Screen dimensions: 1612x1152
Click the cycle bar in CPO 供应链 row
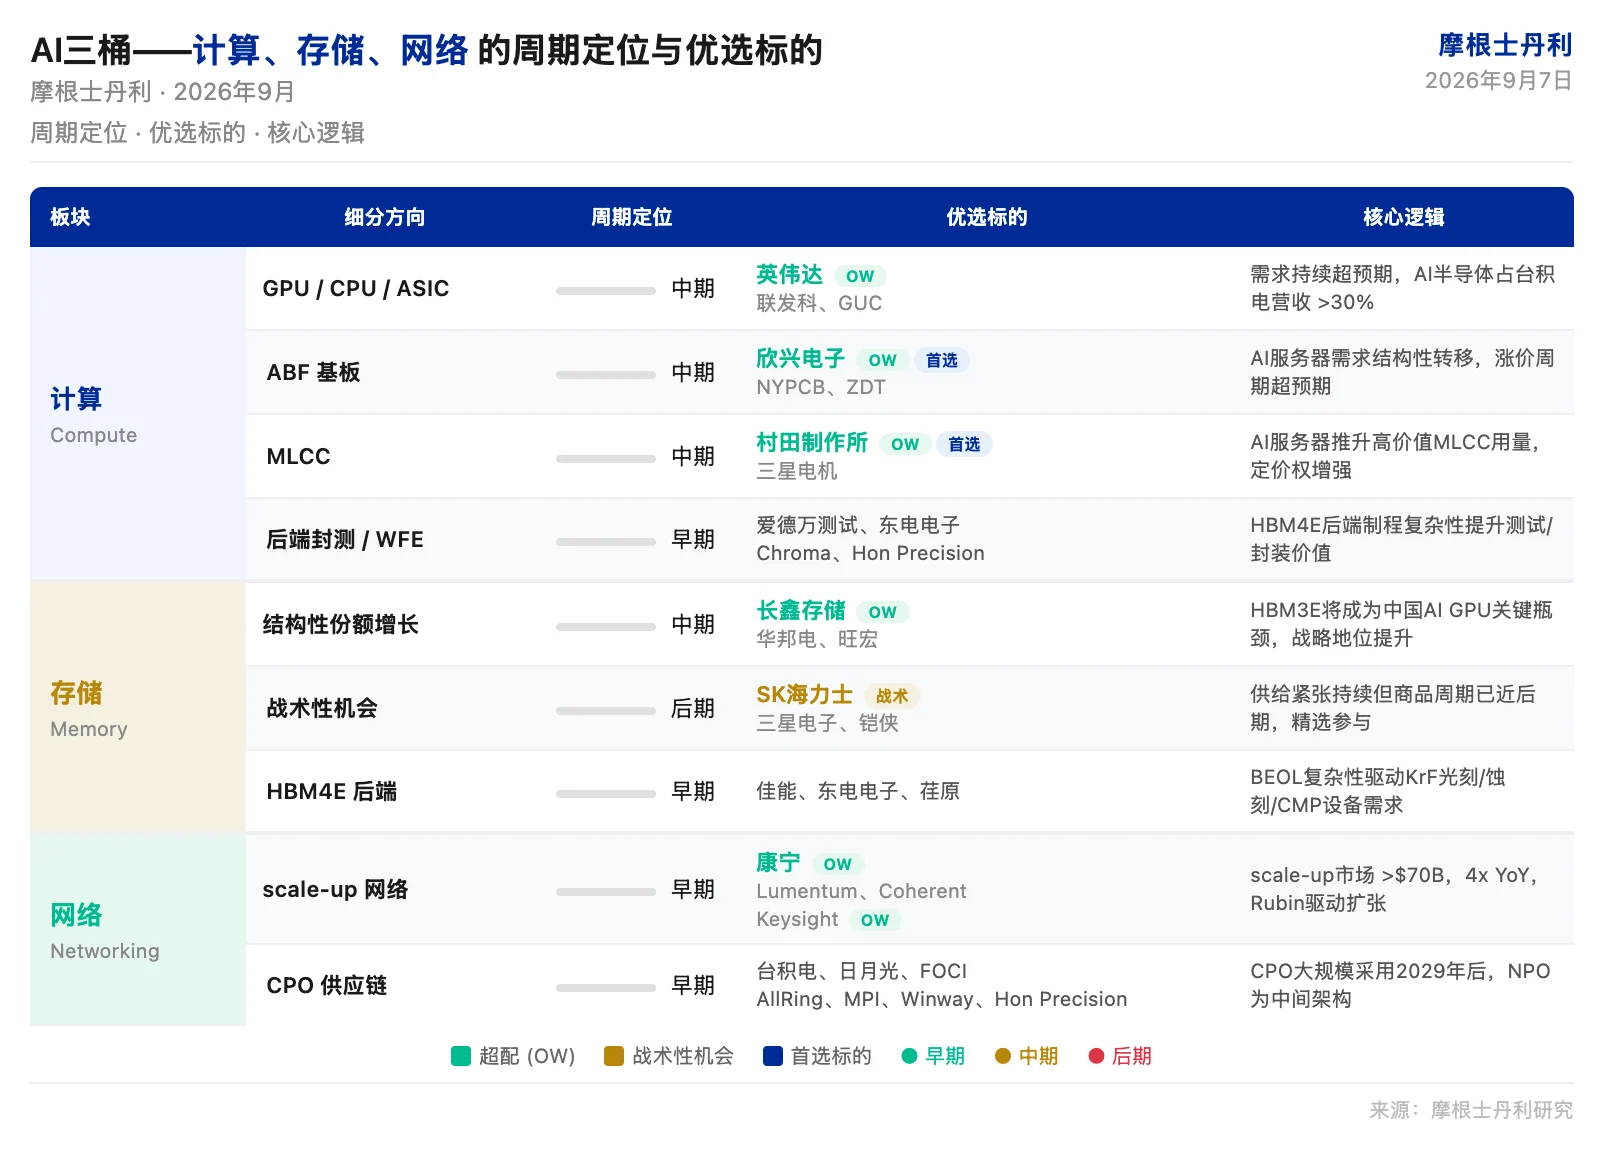[x=606, y=988]
